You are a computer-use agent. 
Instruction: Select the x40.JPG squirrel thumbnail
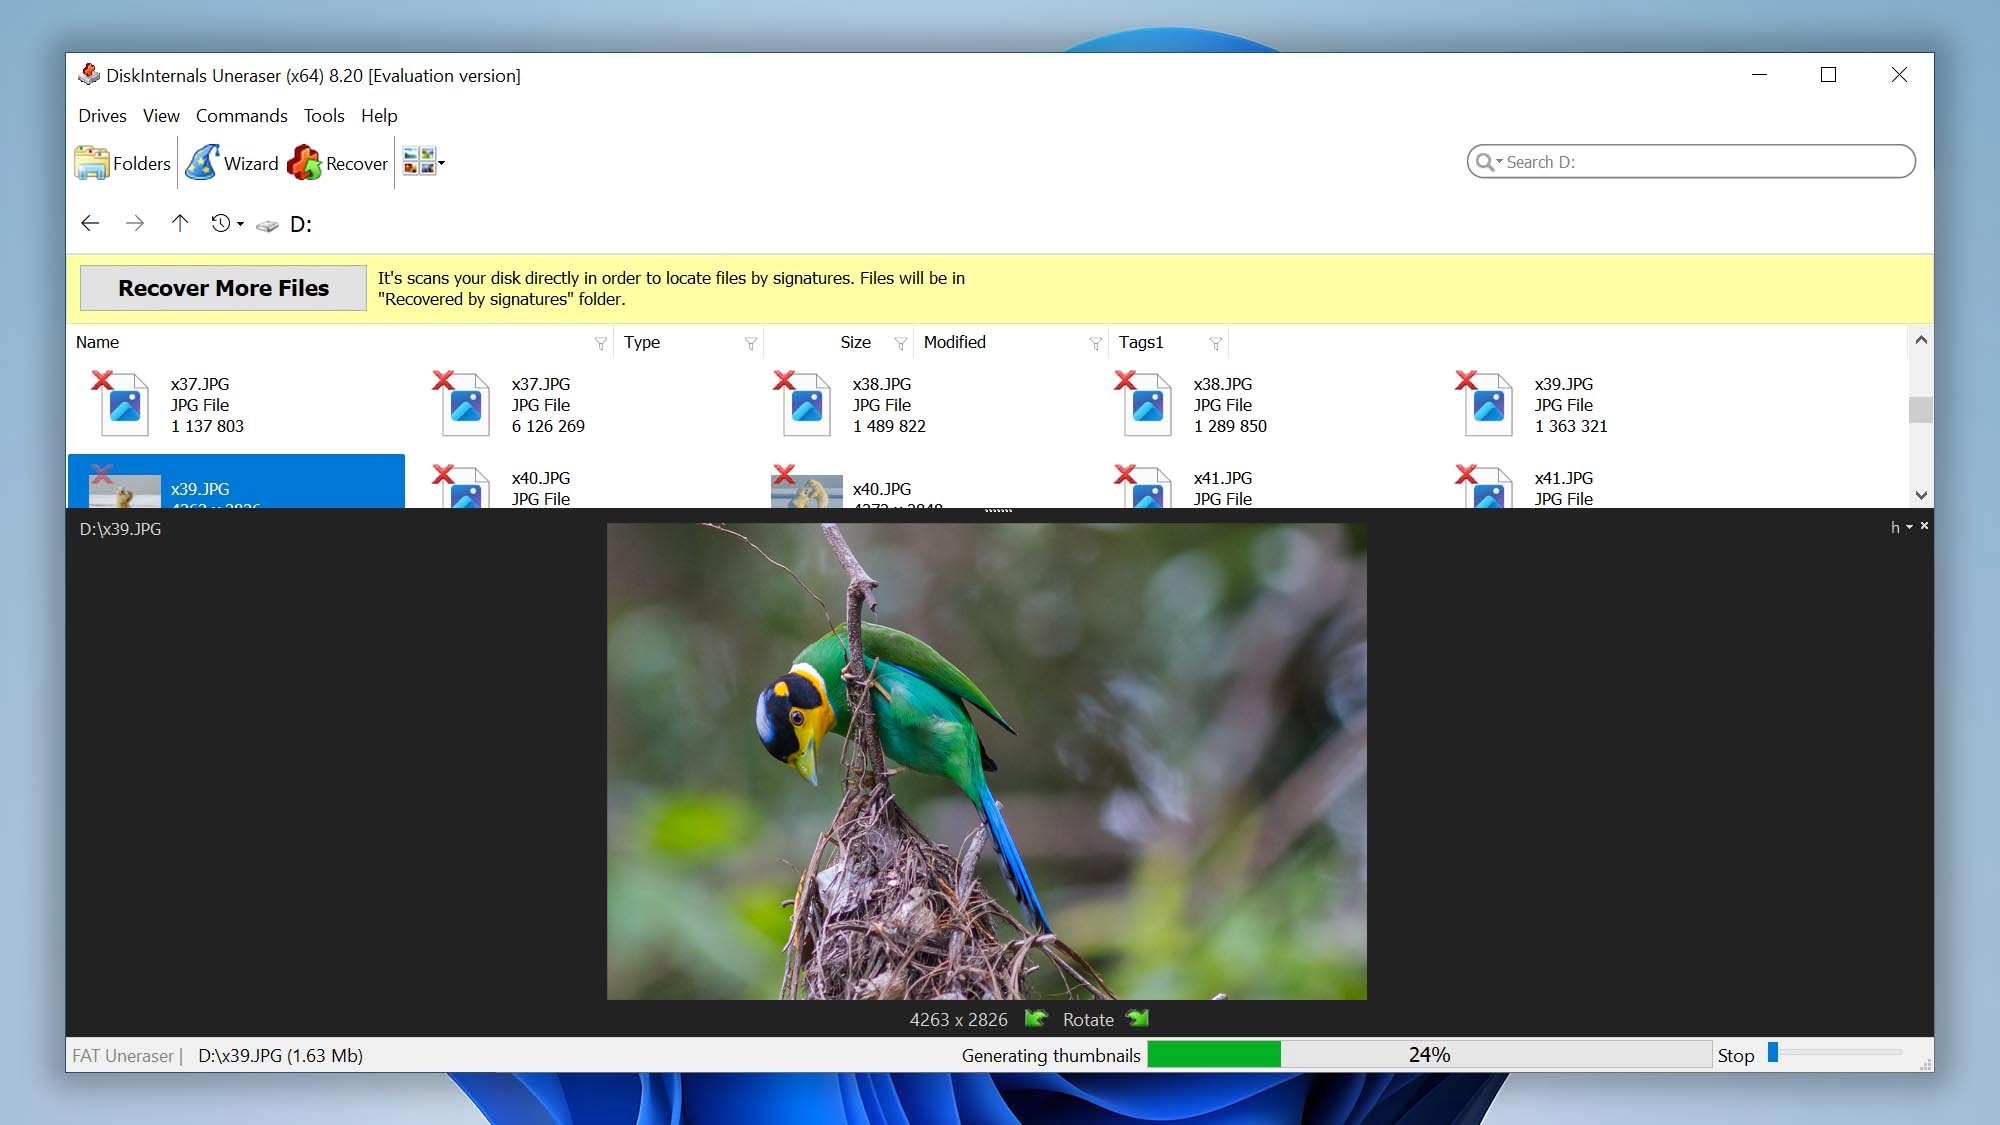(807, 491)
